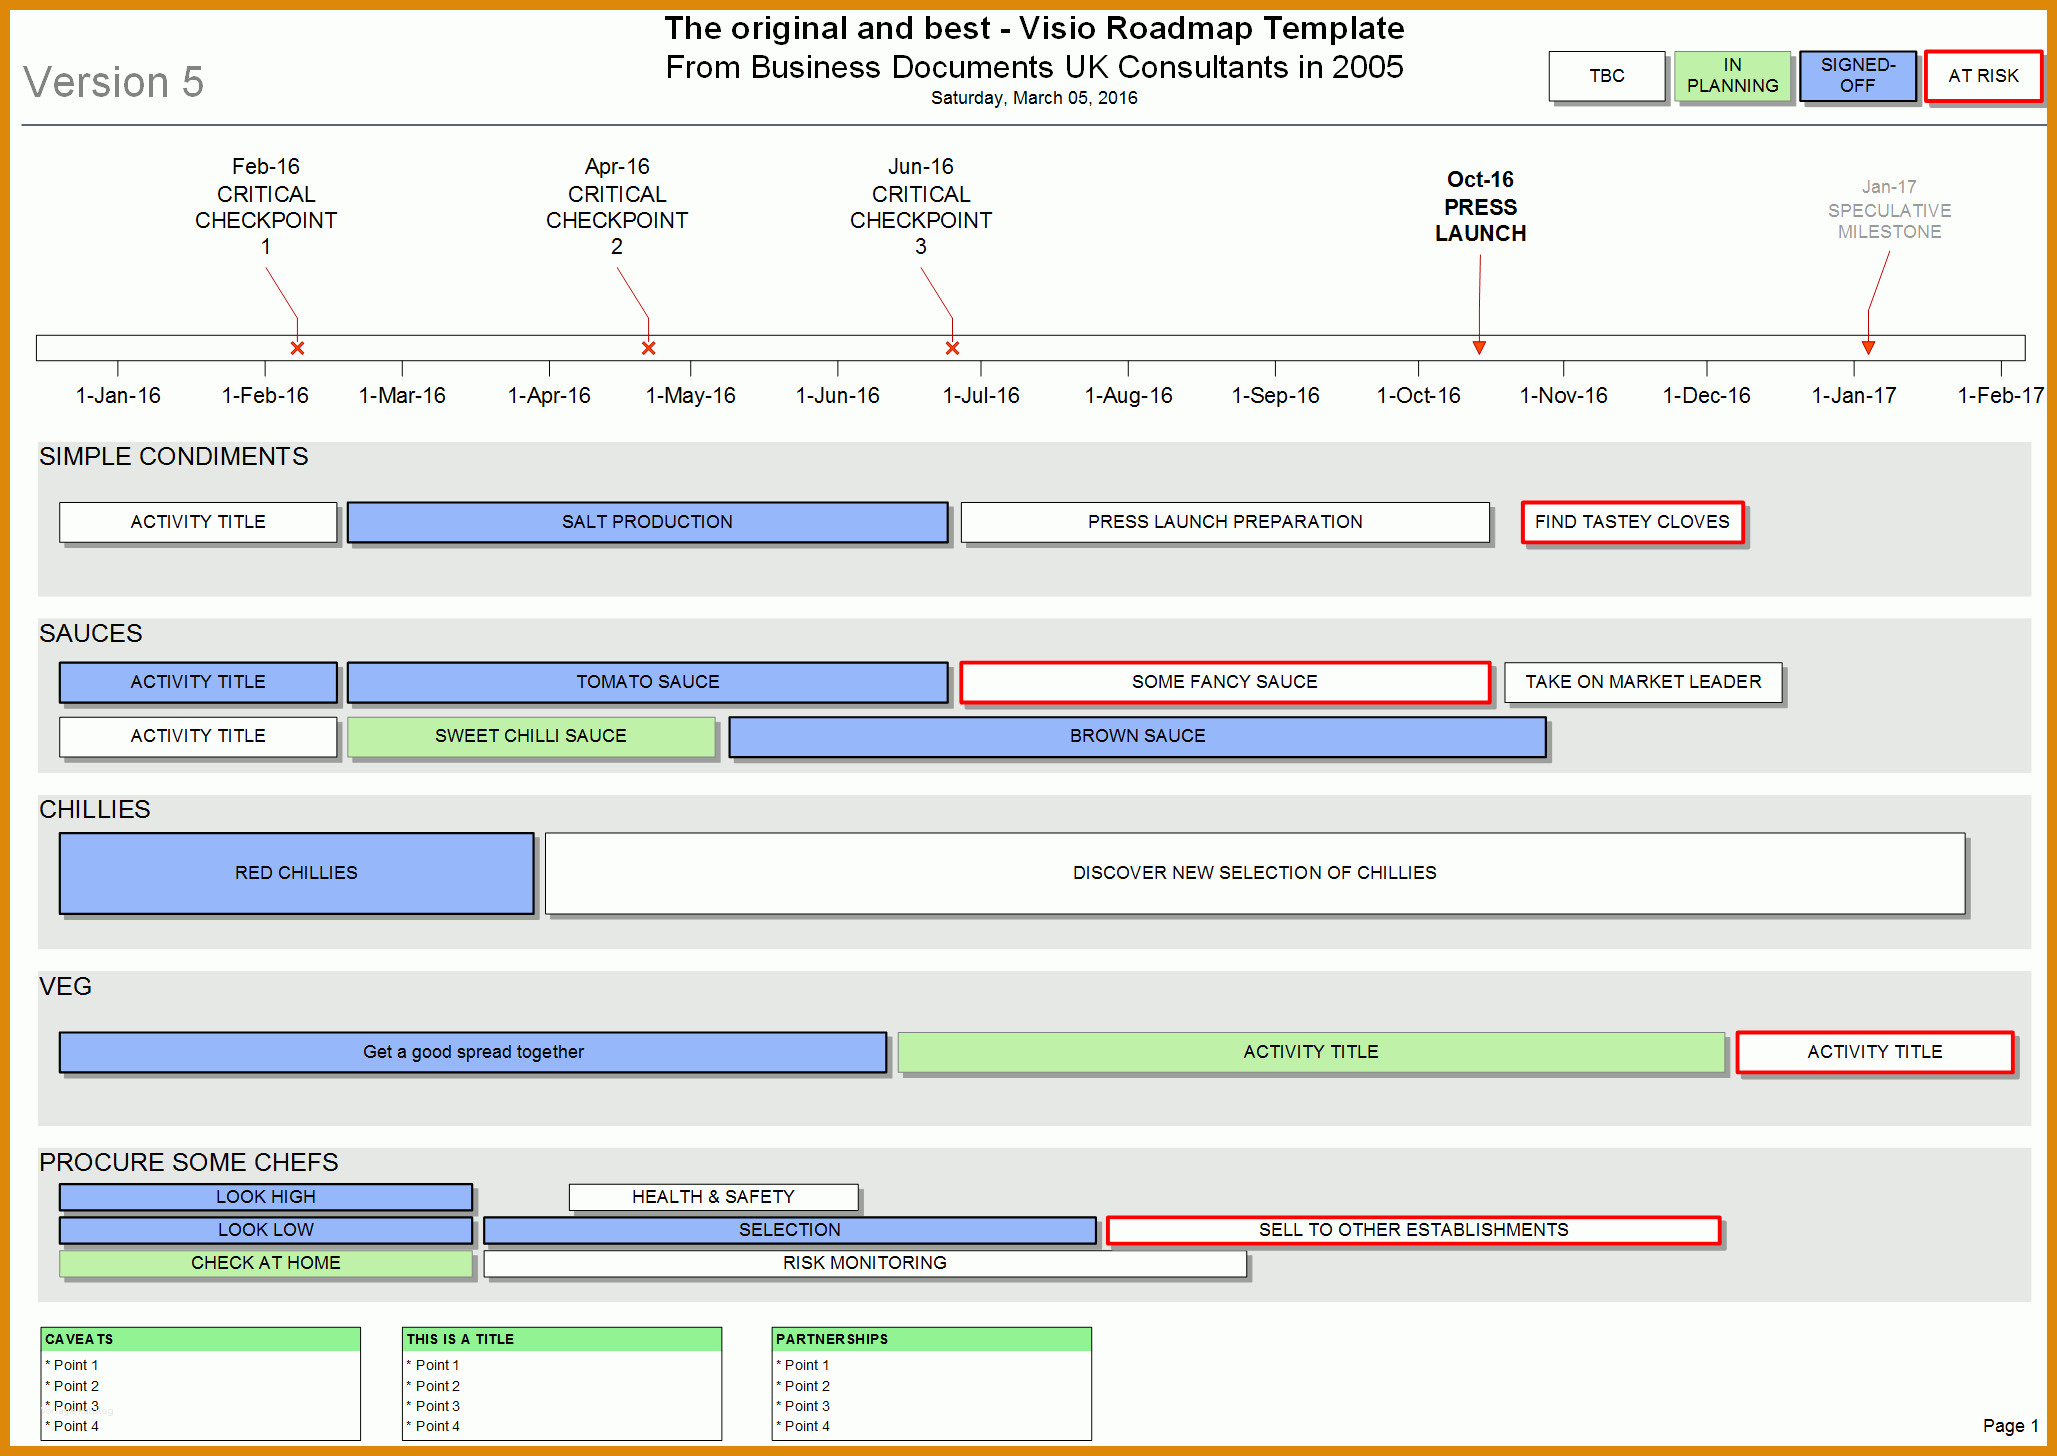Click the TBC legend box
The width and height of the screenshot is (2057, 1456).
[1607, 76]
